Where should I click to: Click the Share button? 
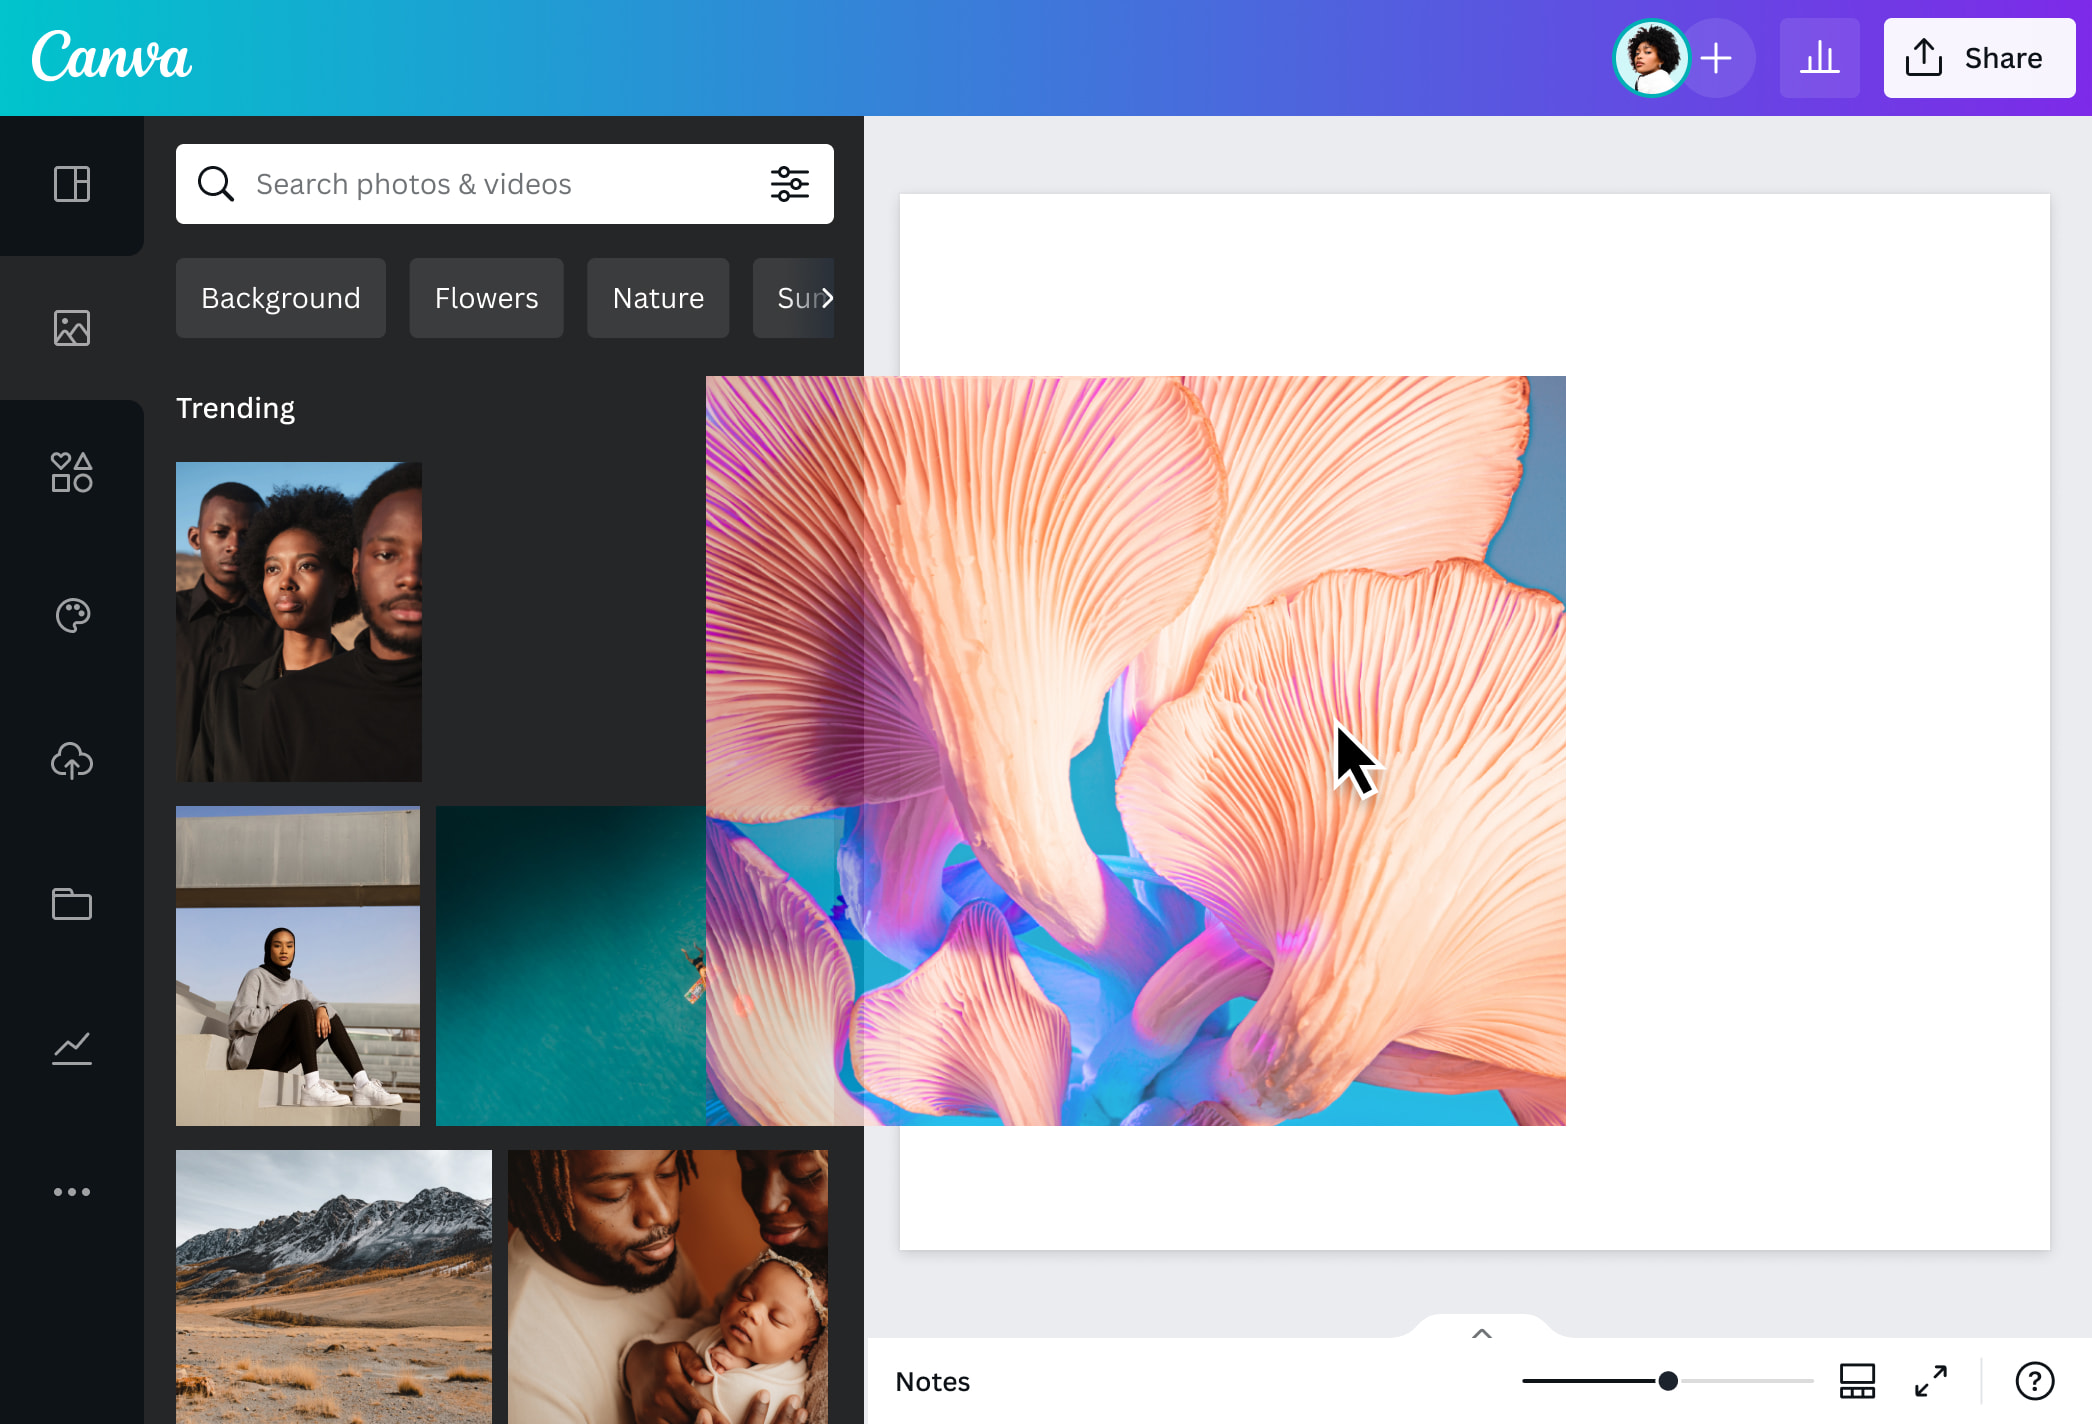pos(1978,57)
